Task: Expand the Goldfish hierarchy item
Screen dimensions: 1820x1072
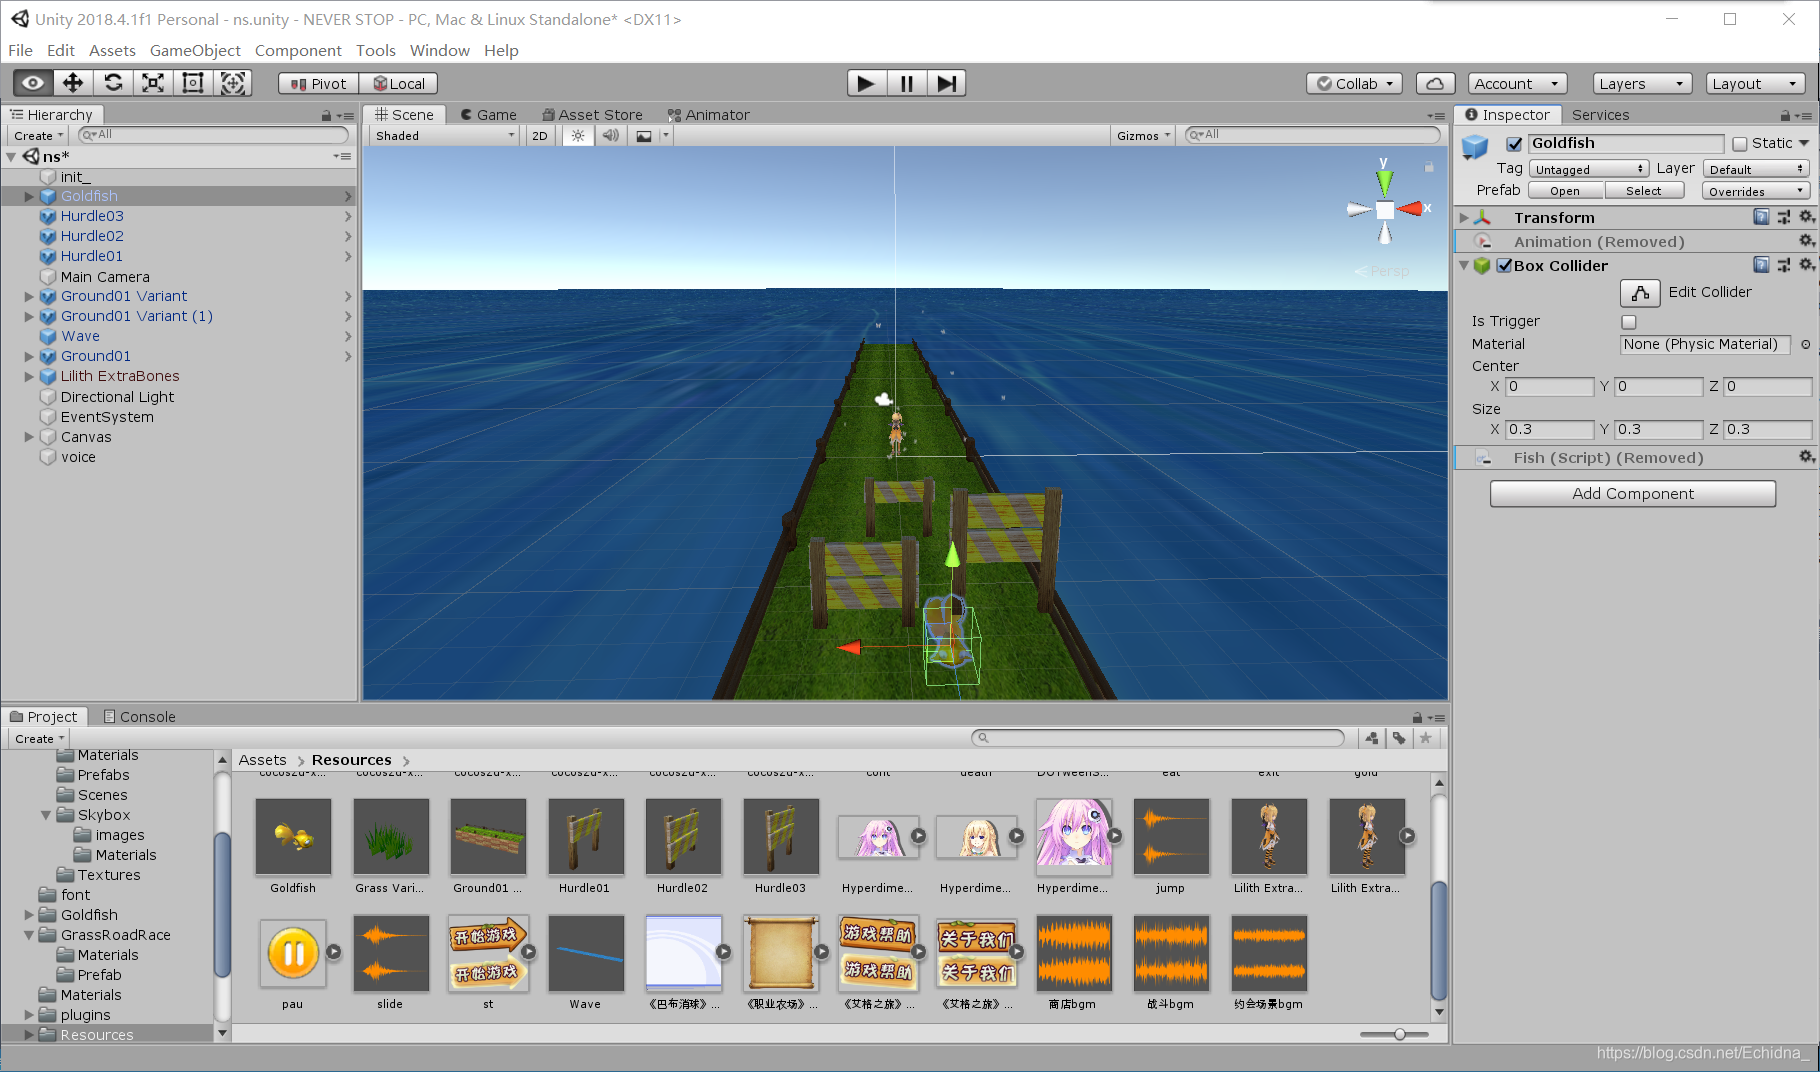Action: coord(29,197)
